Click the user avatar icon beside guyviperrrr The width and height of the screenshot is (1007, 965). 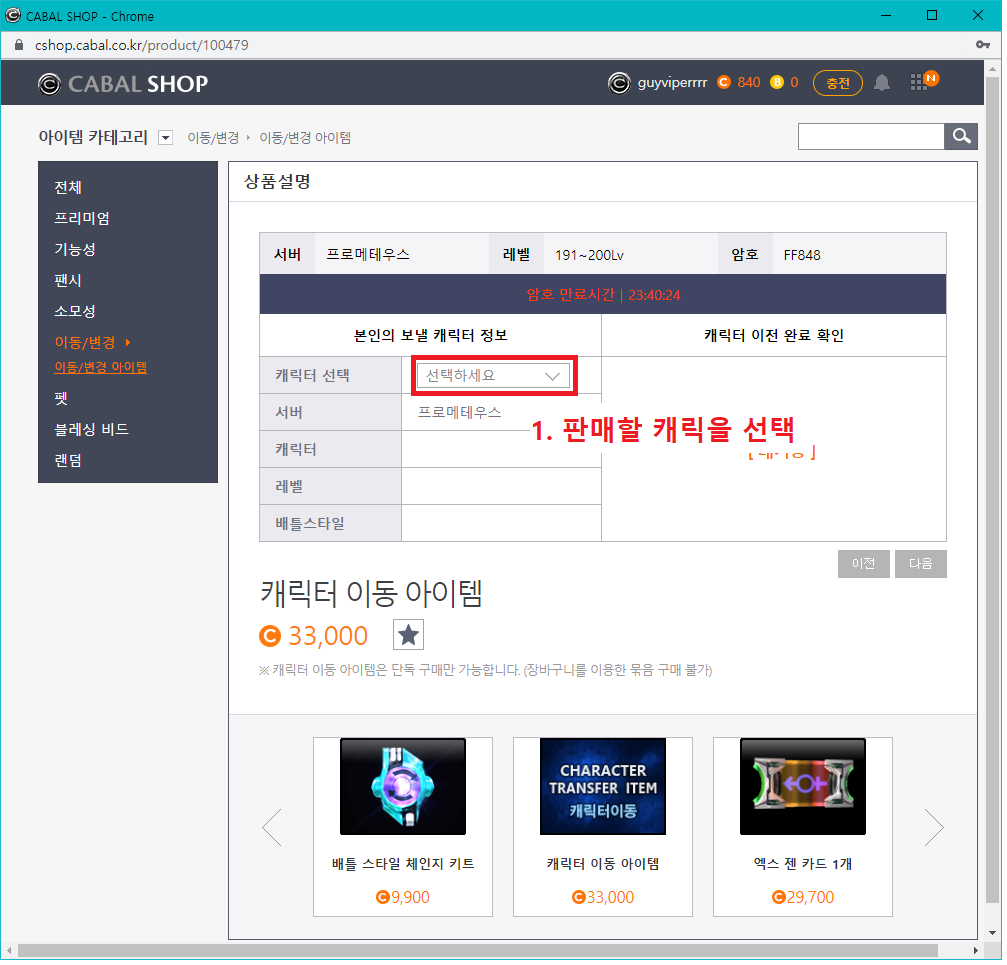pyautogui.click(x=622, y=83)
